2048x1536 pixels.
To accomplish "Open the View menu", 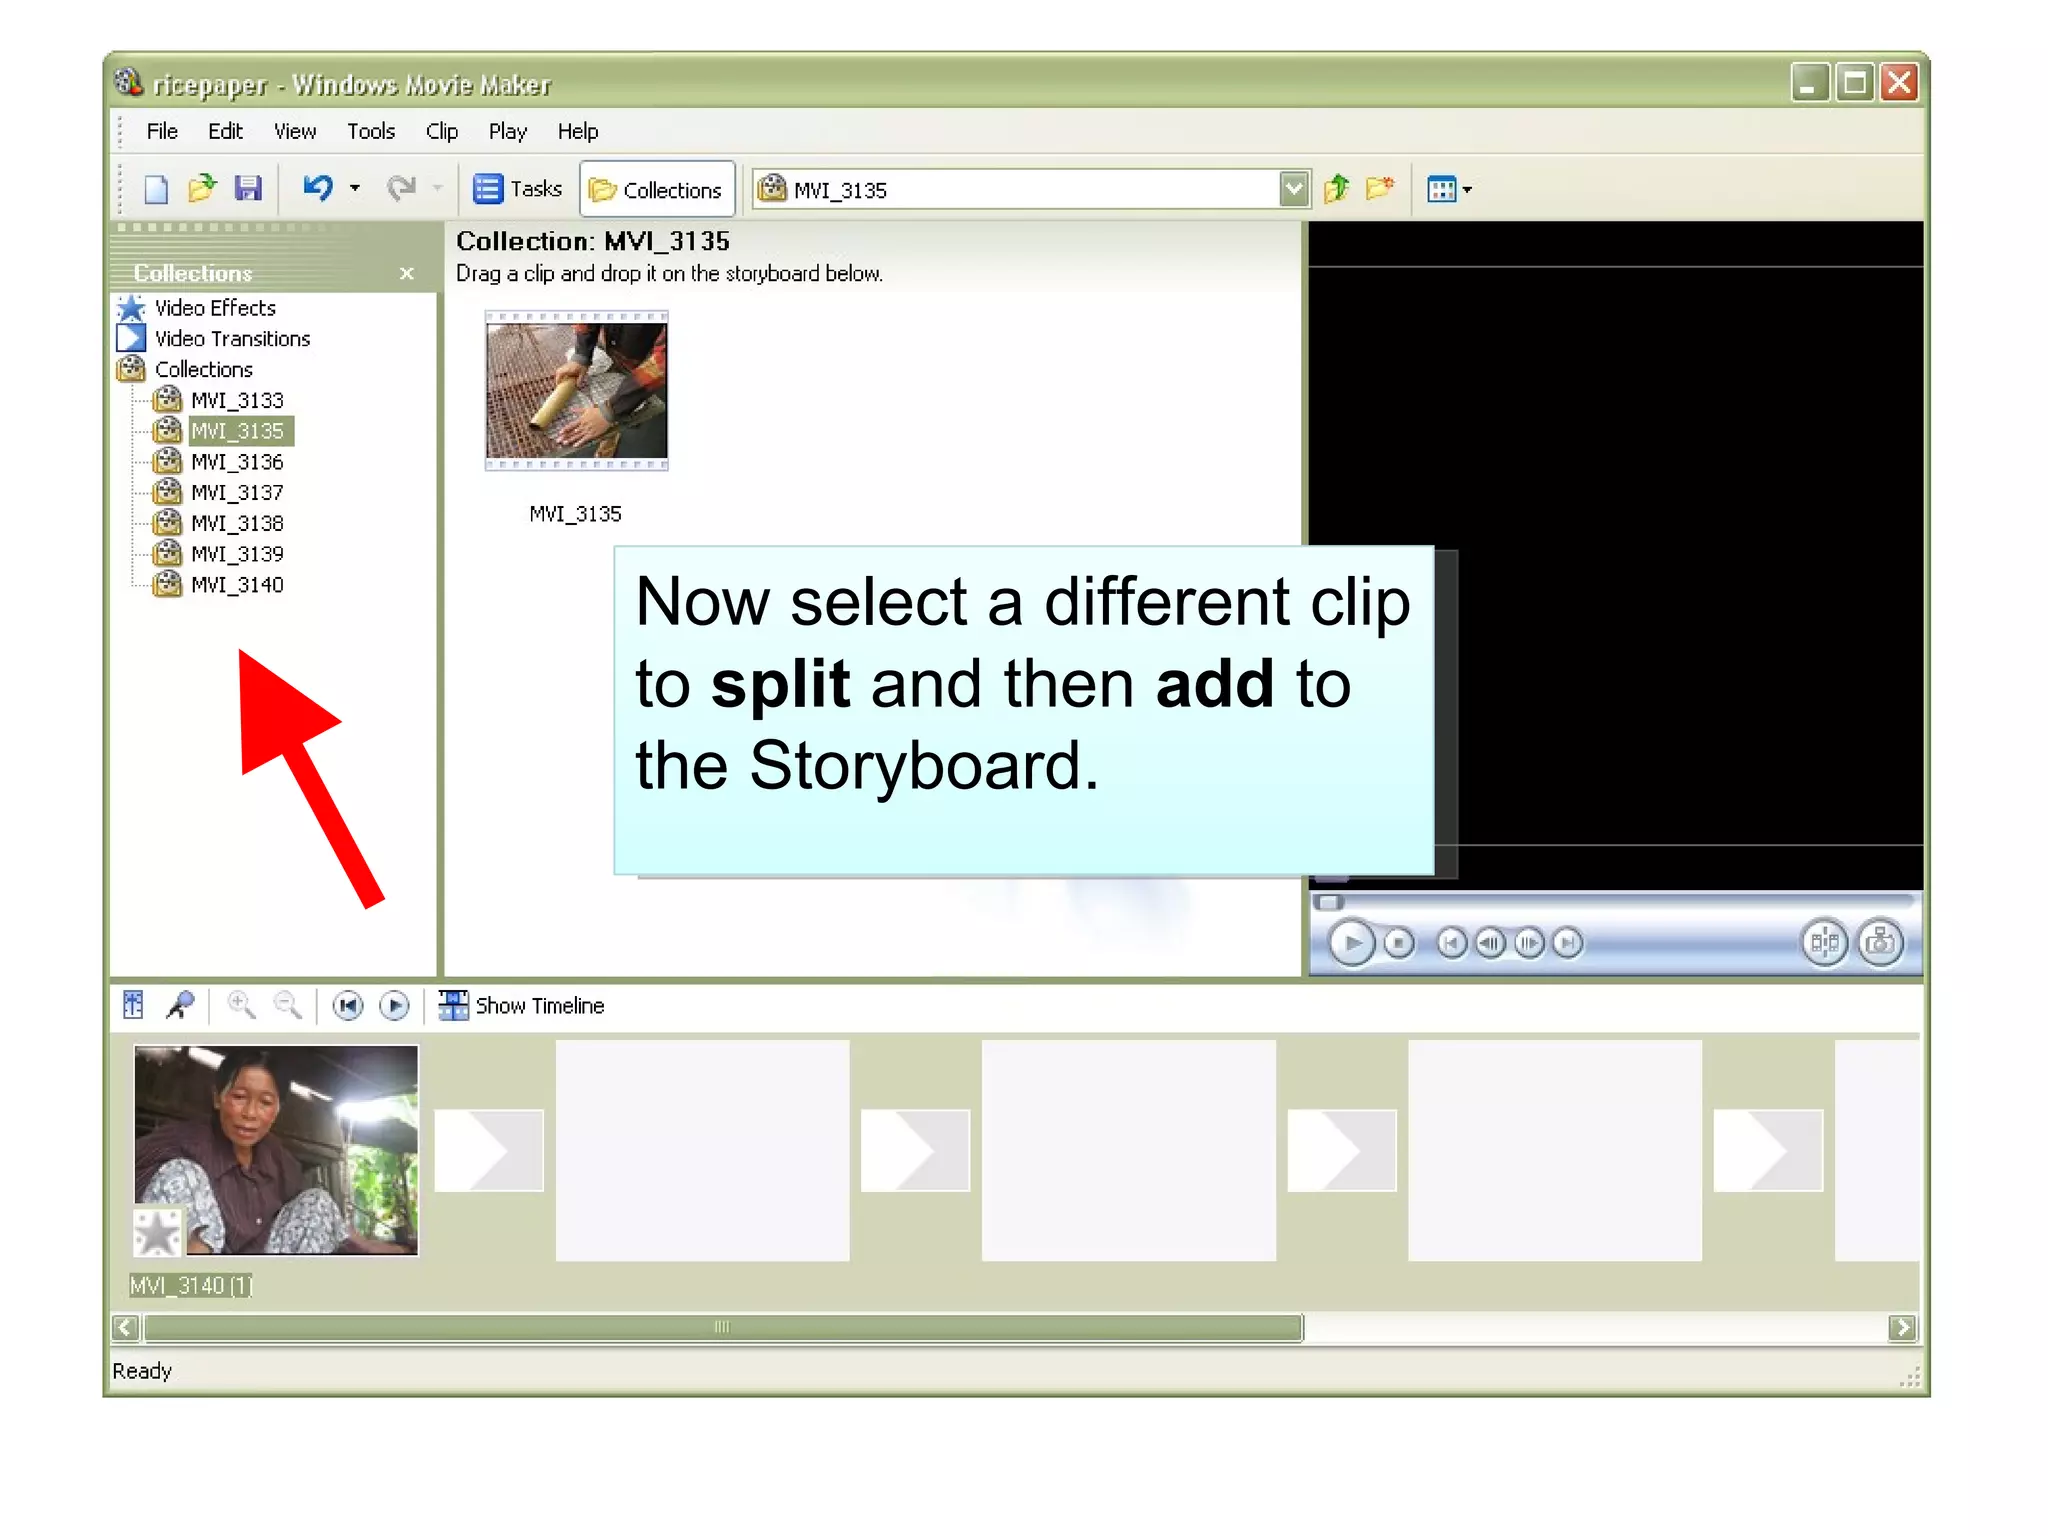I will tap(295, 131).
